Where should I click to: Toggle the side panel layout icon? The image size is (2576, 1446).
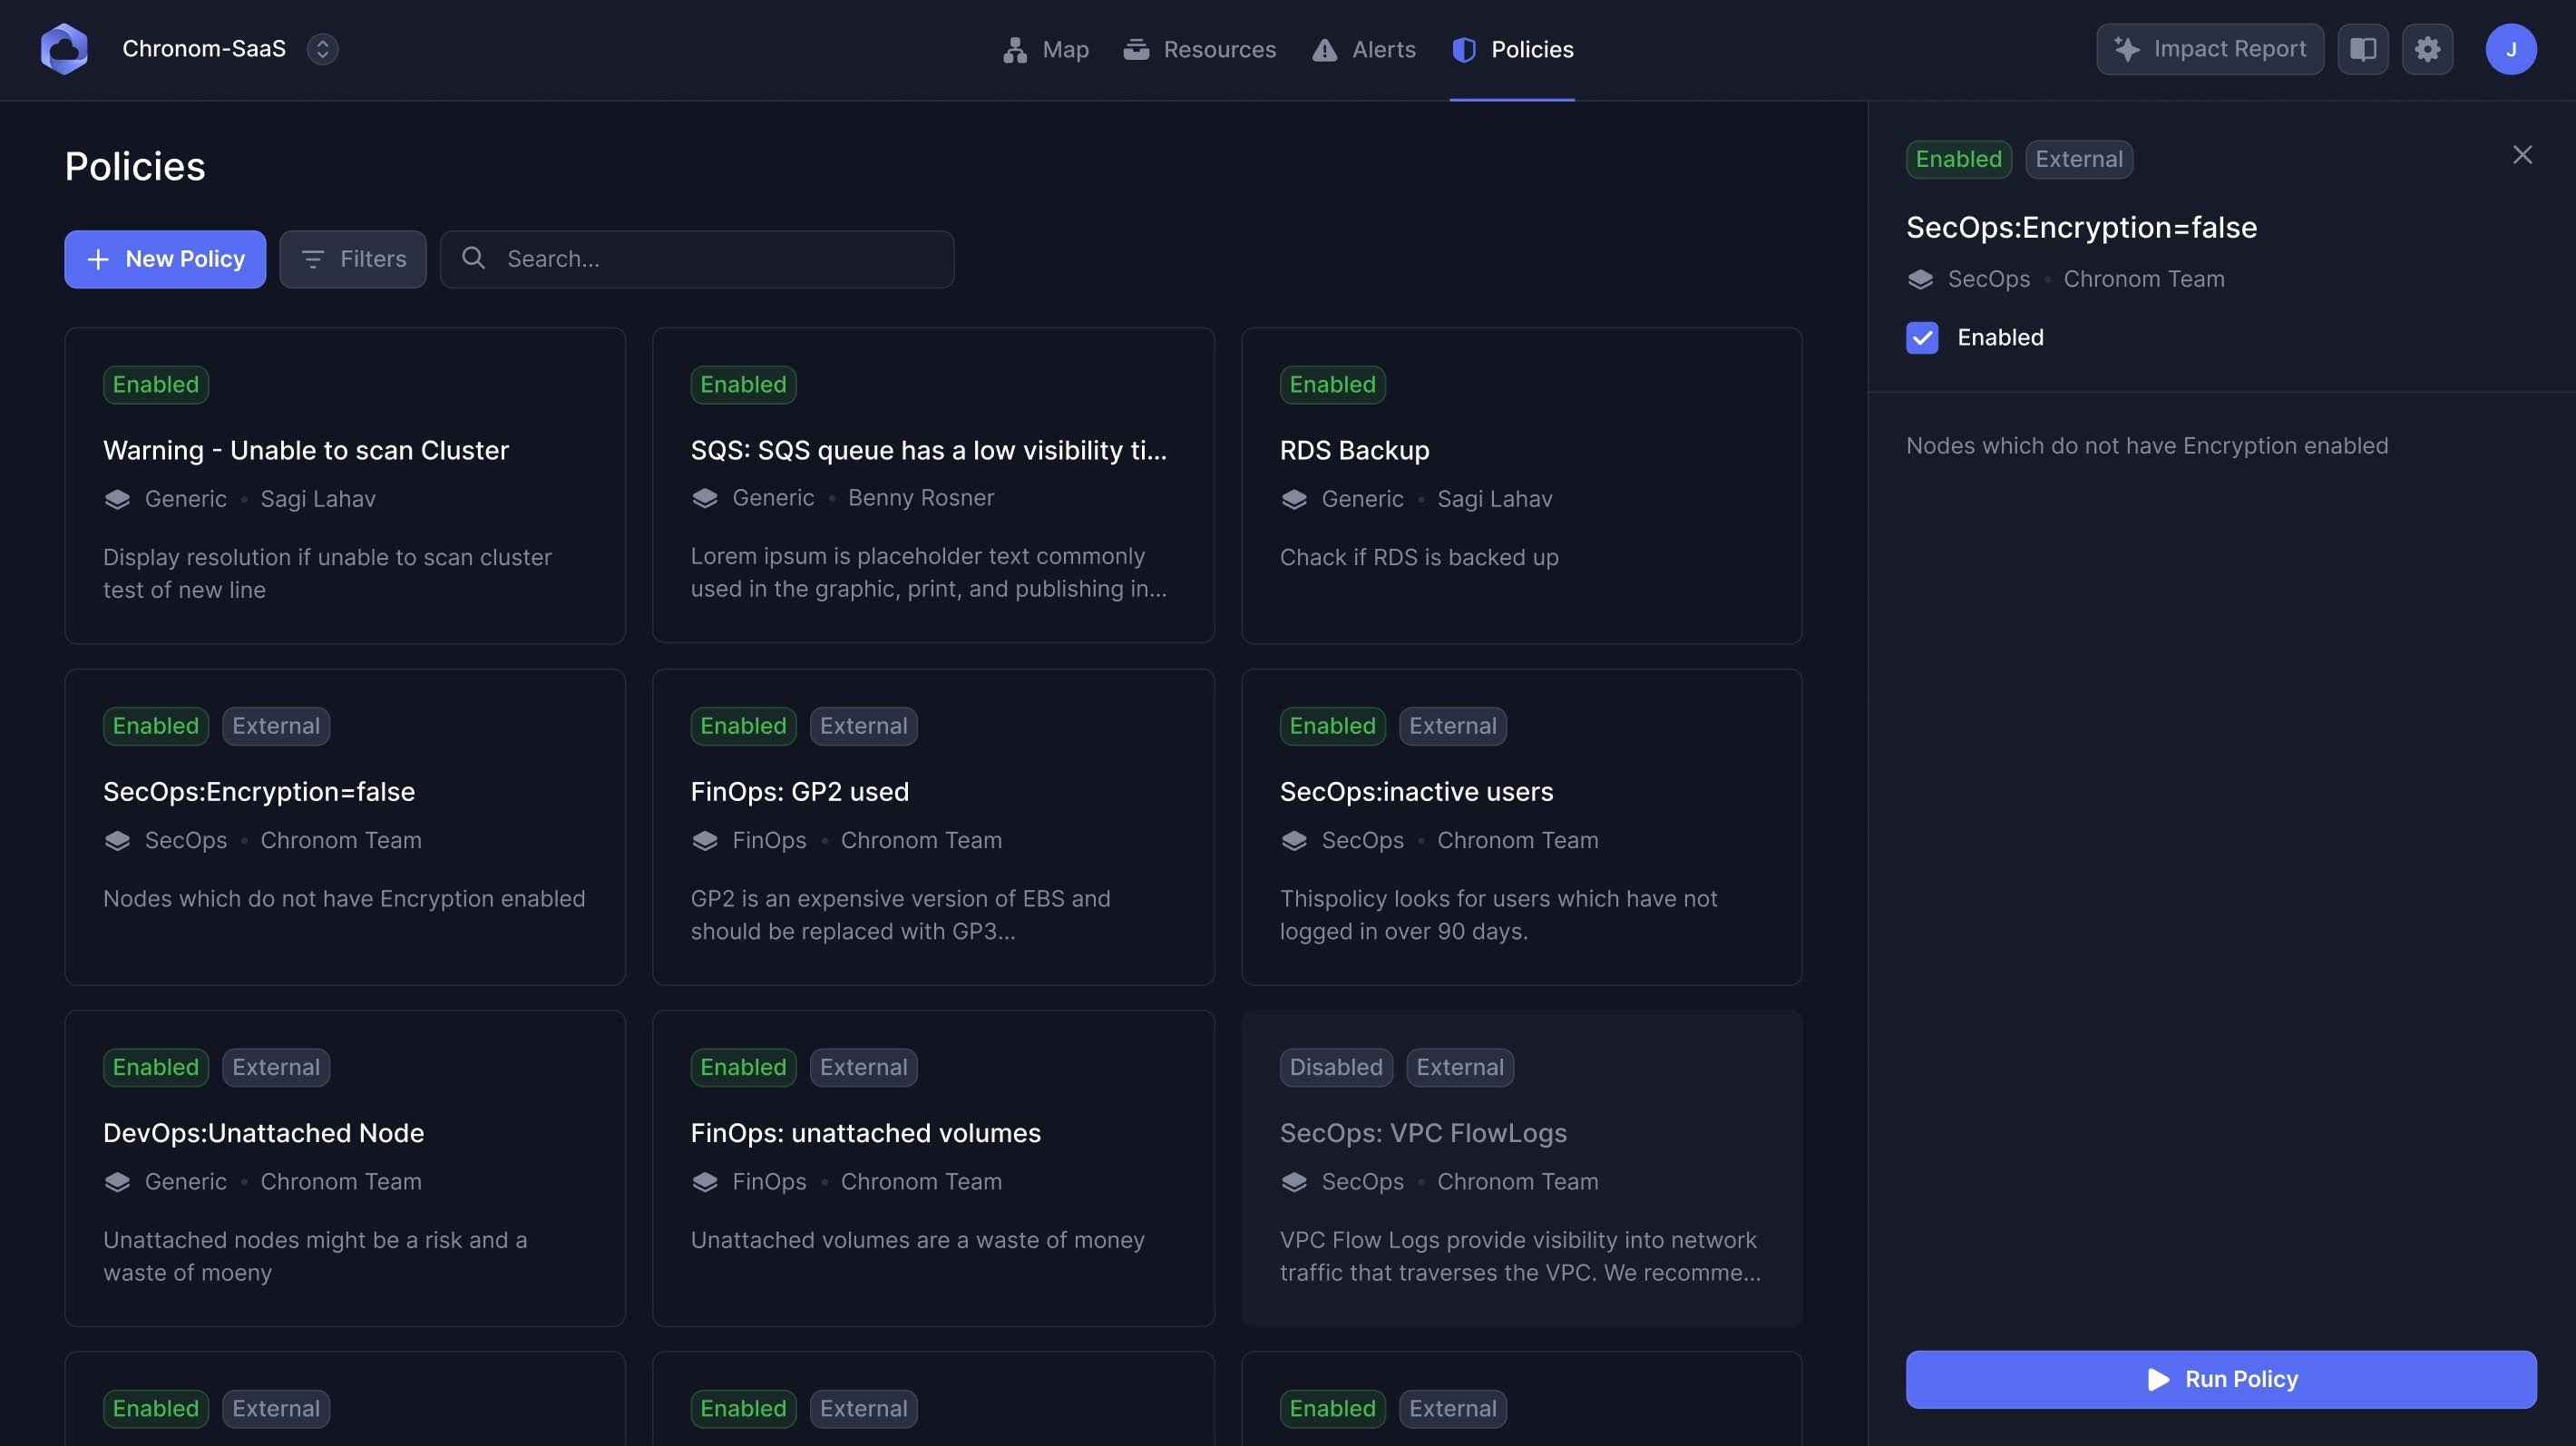pos(2362,49)
